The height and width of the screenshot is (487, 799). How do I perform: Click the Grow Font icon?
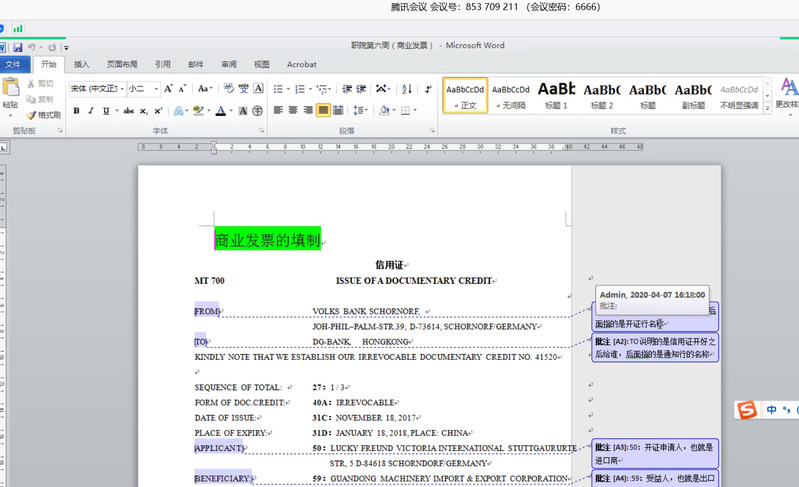(x=169, y=88)
